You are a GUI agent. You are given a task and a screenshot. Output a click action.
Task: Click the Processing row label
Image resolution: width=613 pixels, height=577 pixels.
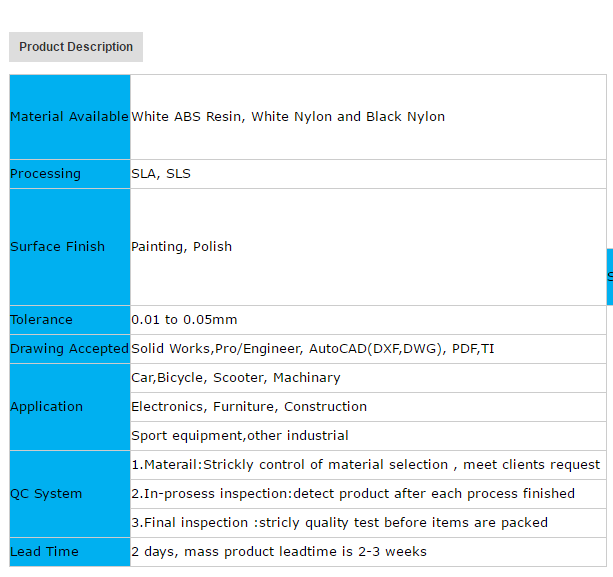tap(46, 174)
